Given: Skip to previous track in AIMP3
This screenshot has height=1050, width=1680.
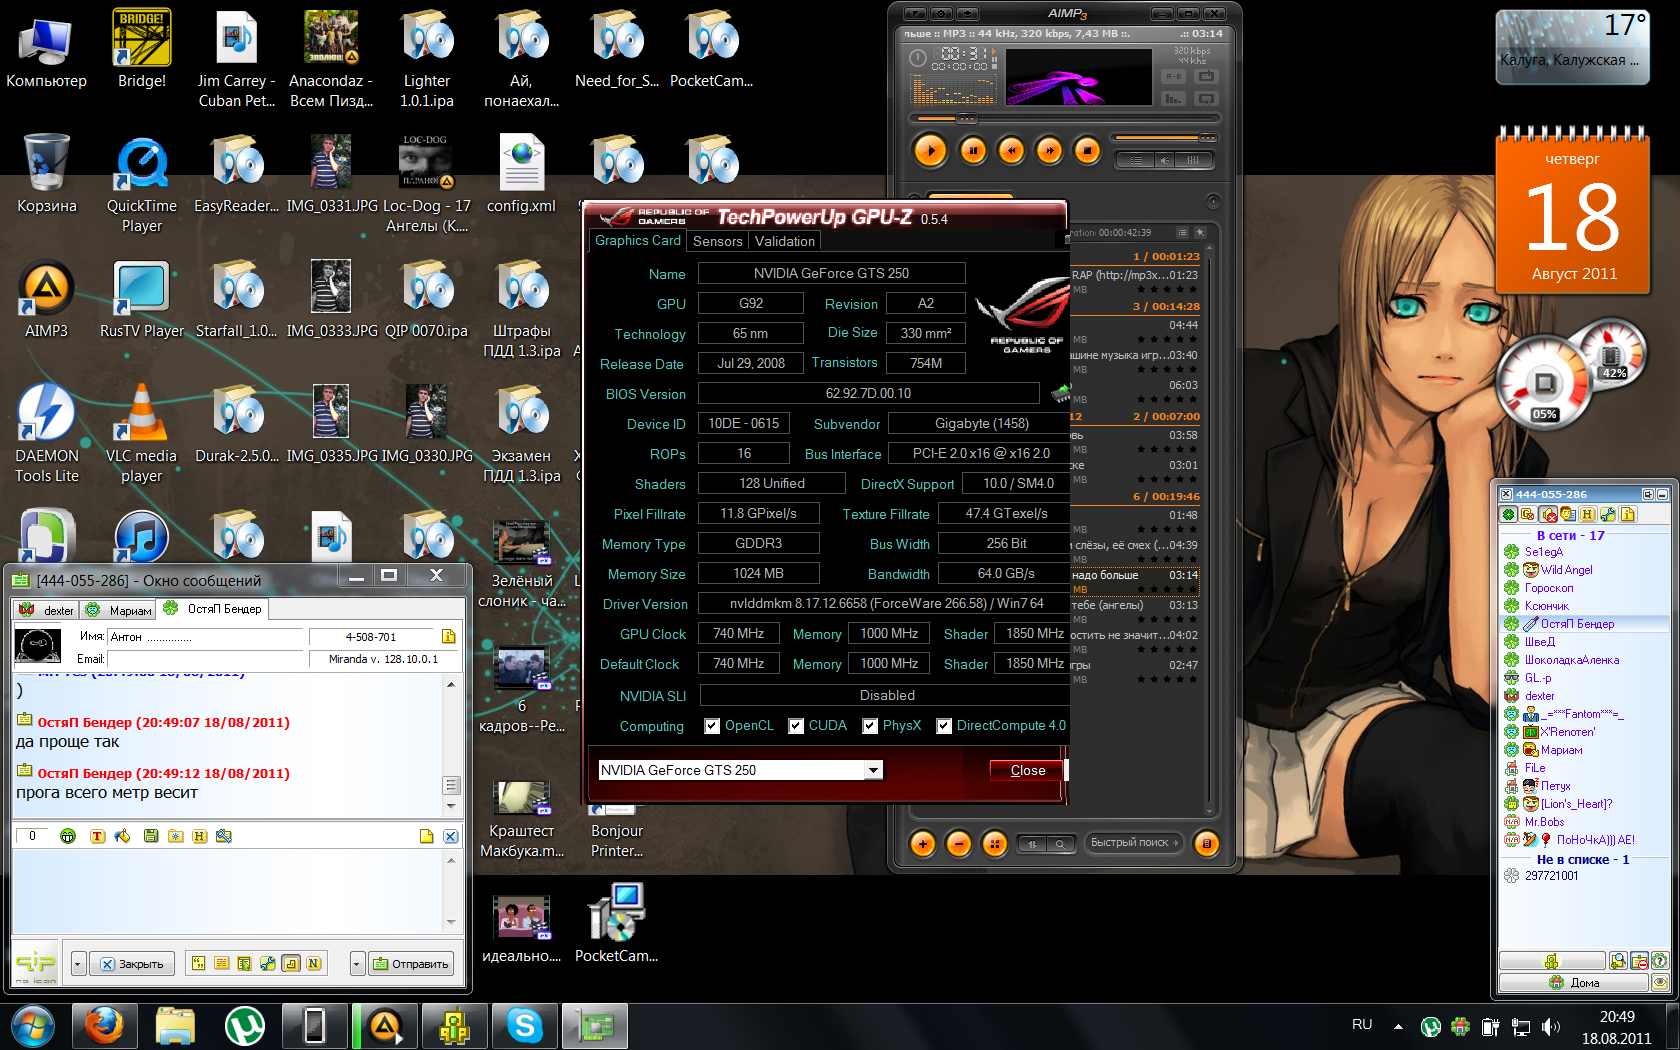Looking at the screenshot, I should coord(1011,150).
